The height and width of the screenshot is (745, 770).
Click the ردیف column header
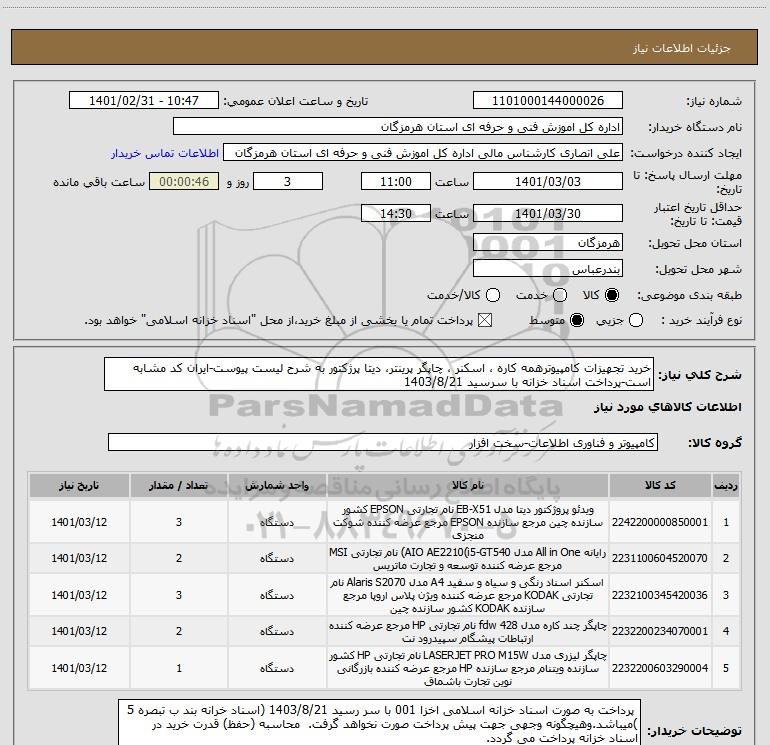[x=726, y=486]
